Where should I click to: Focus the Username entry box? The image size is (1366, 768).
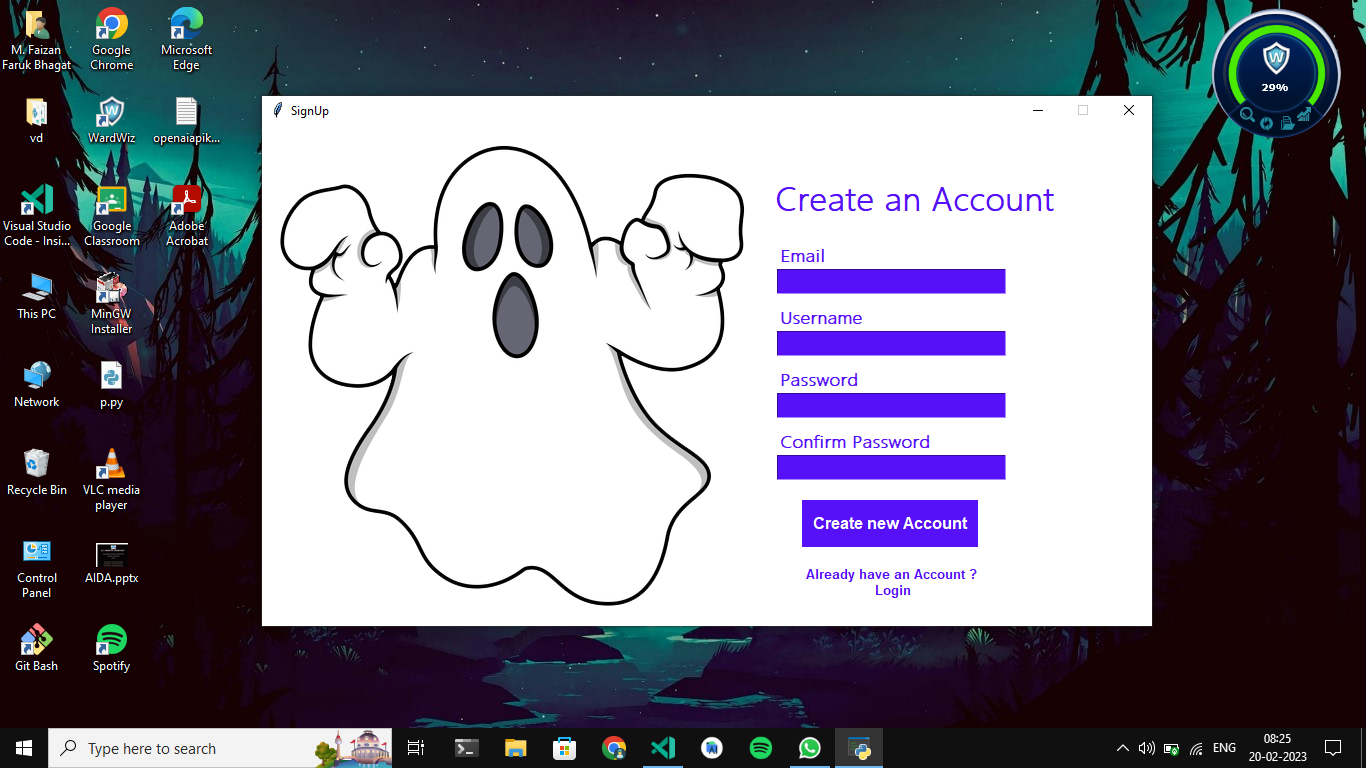pyautogui.click(x=891, y=343)
